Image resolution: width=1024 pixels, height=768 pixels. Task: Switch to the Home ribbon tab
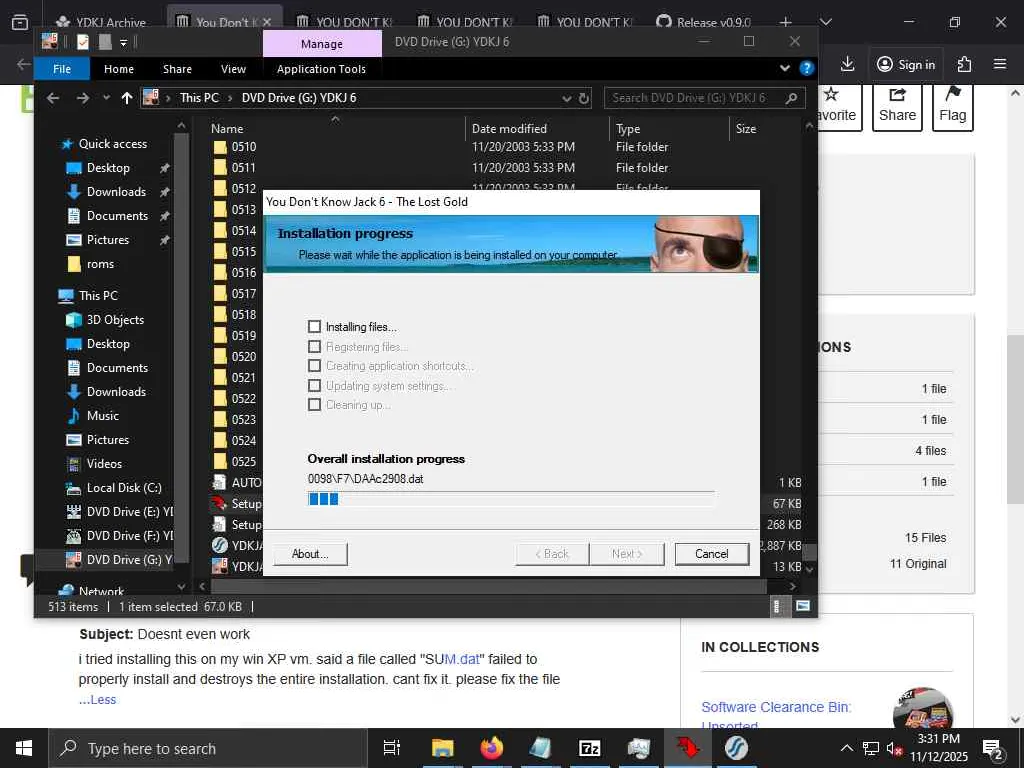coord(119,69)
